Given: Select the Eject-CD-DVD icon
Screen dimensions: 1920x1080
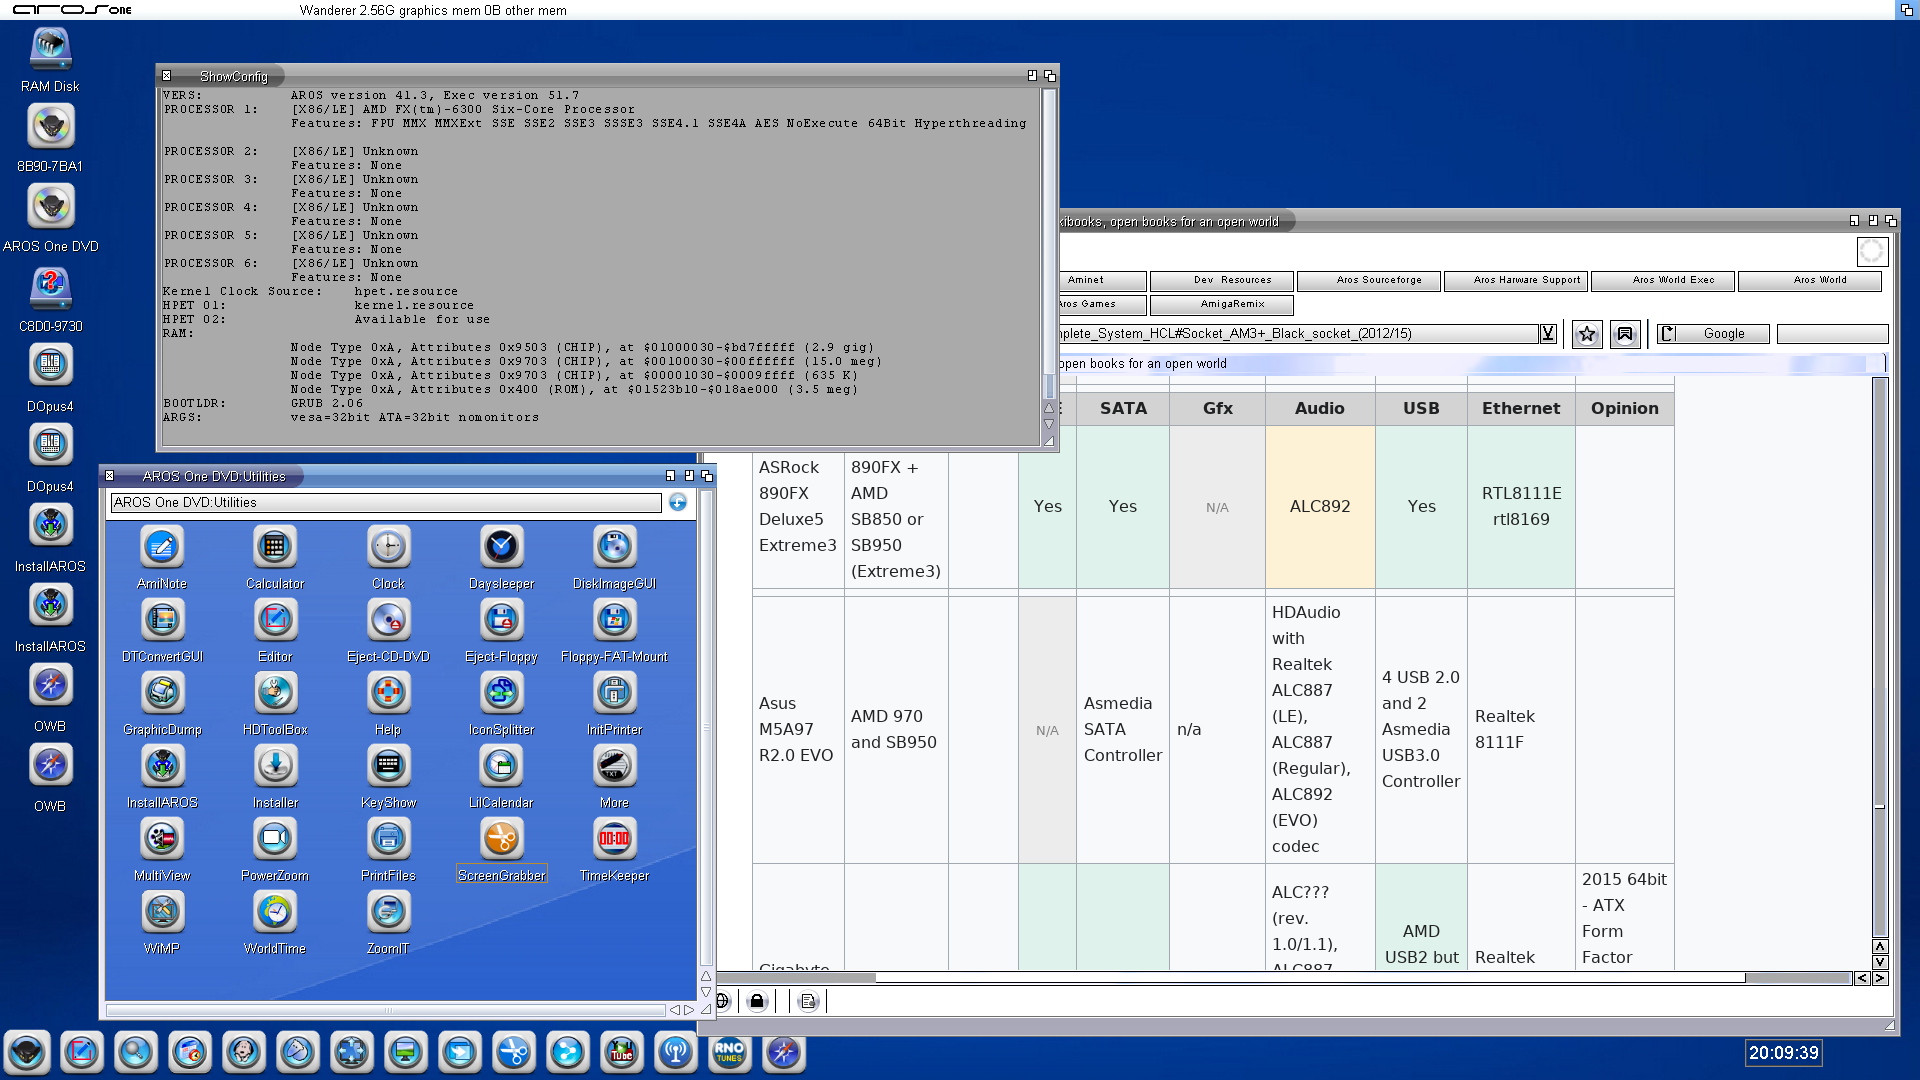Looking at the screenshot, I should tap(388, 620).
